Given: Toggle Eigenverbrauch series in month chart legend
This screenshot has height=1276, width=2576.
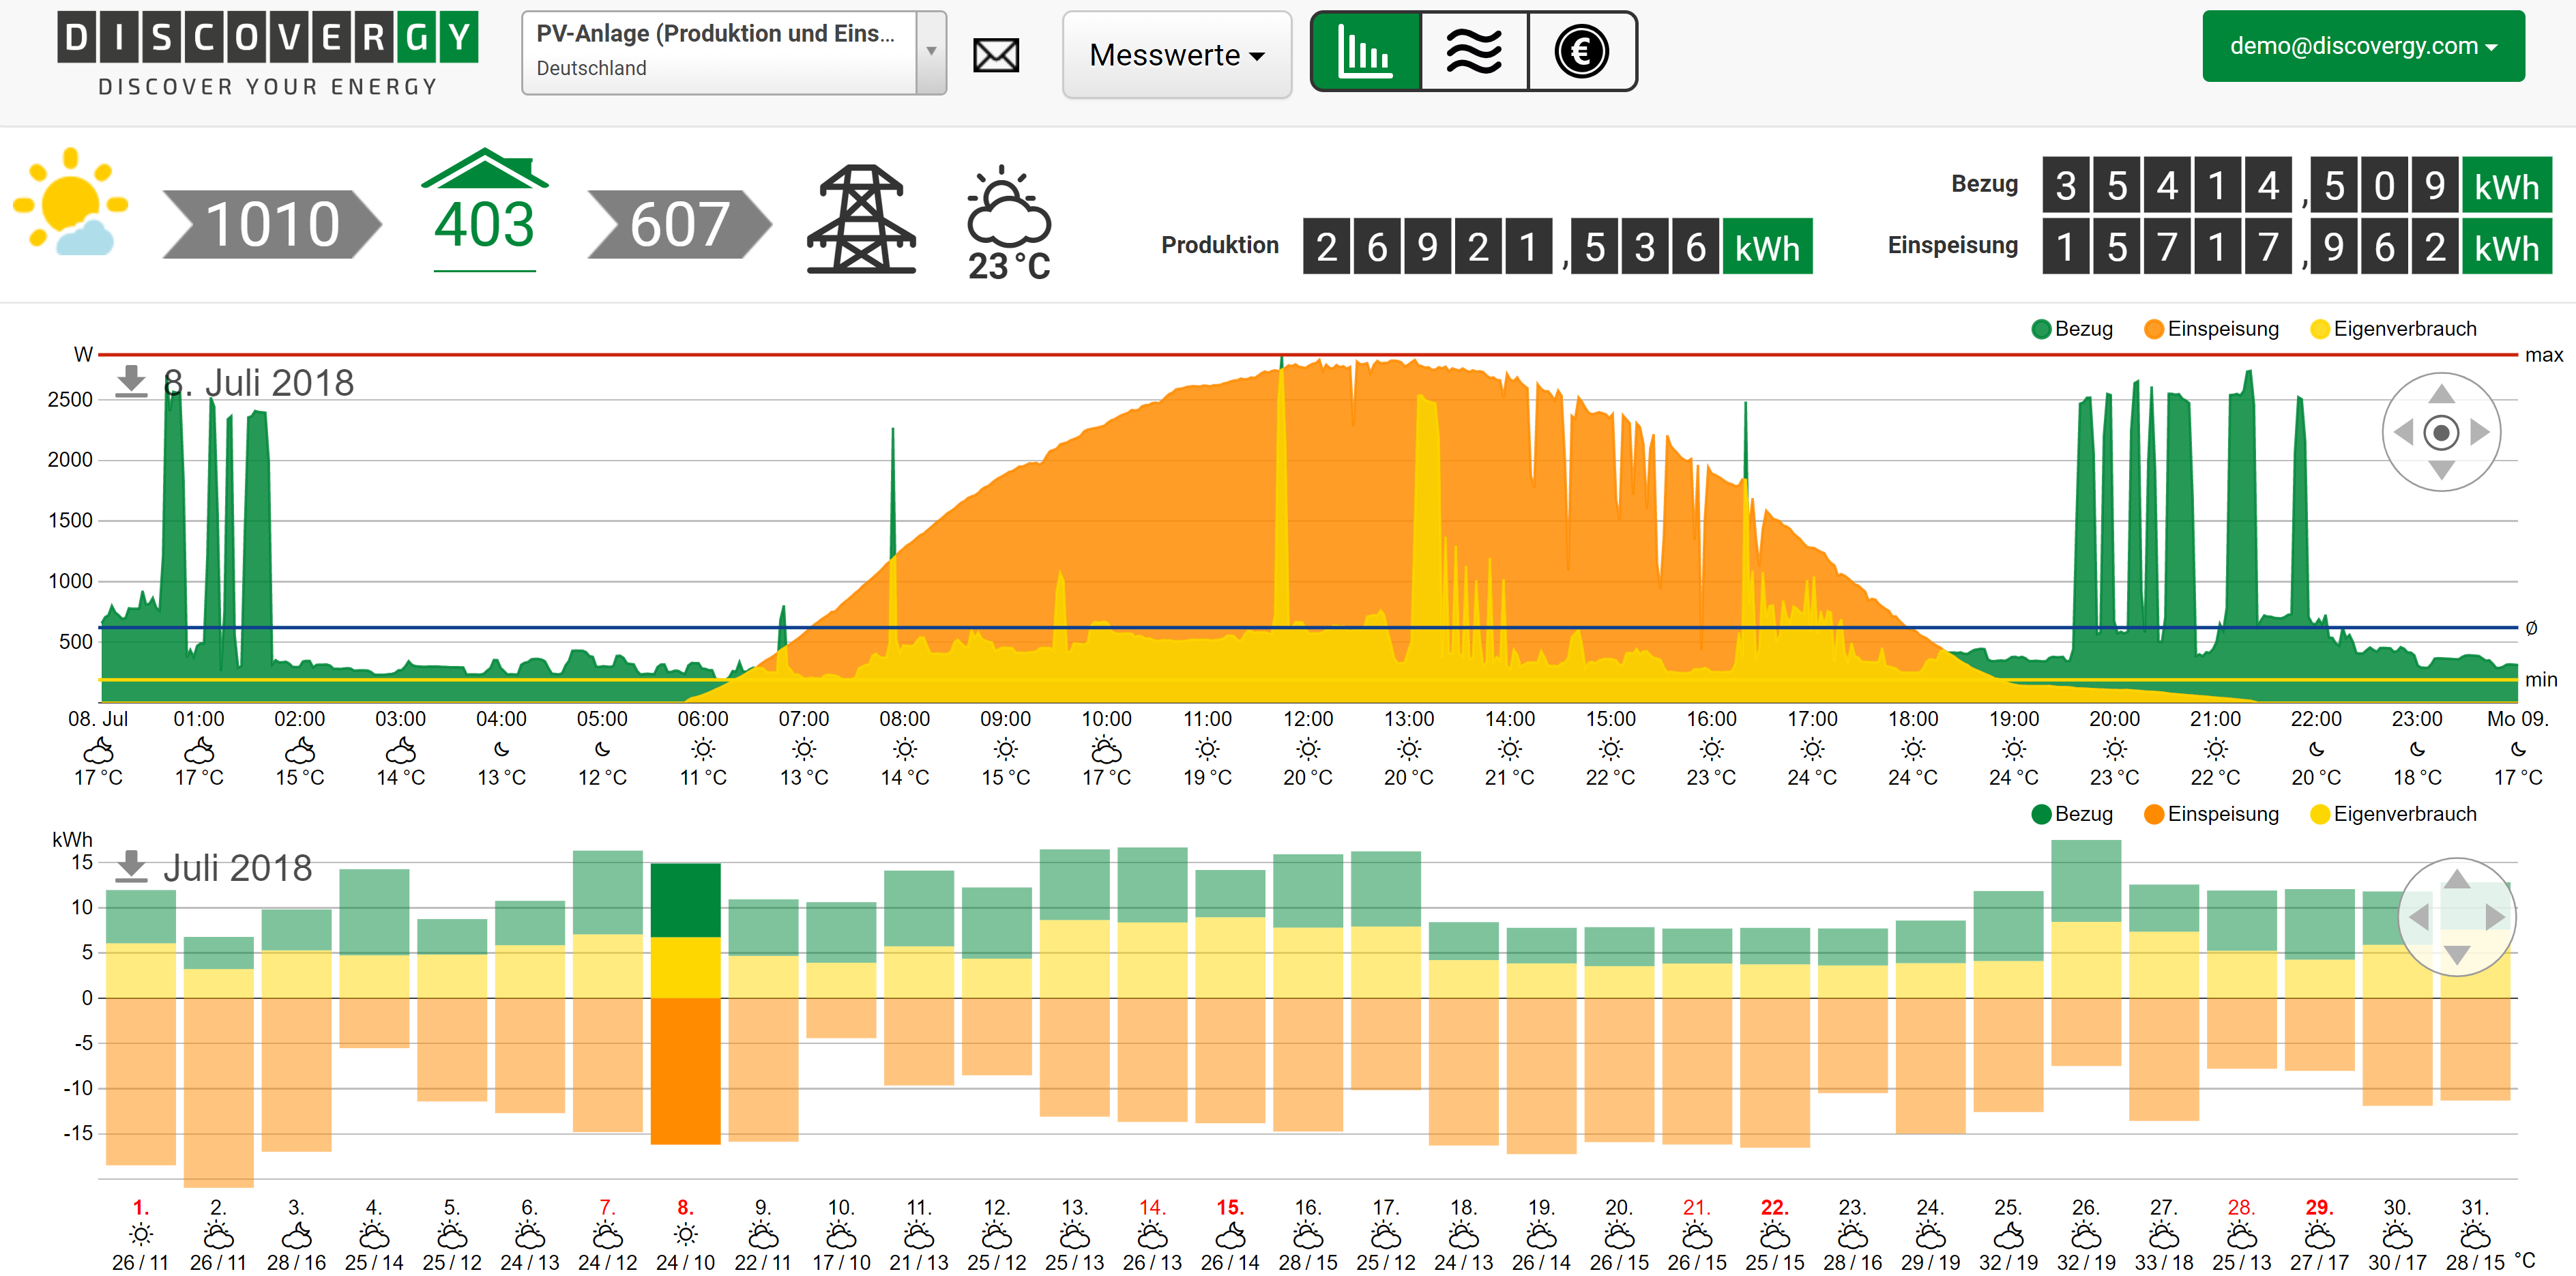Looking at the screenshot, I should [2394, 814].
